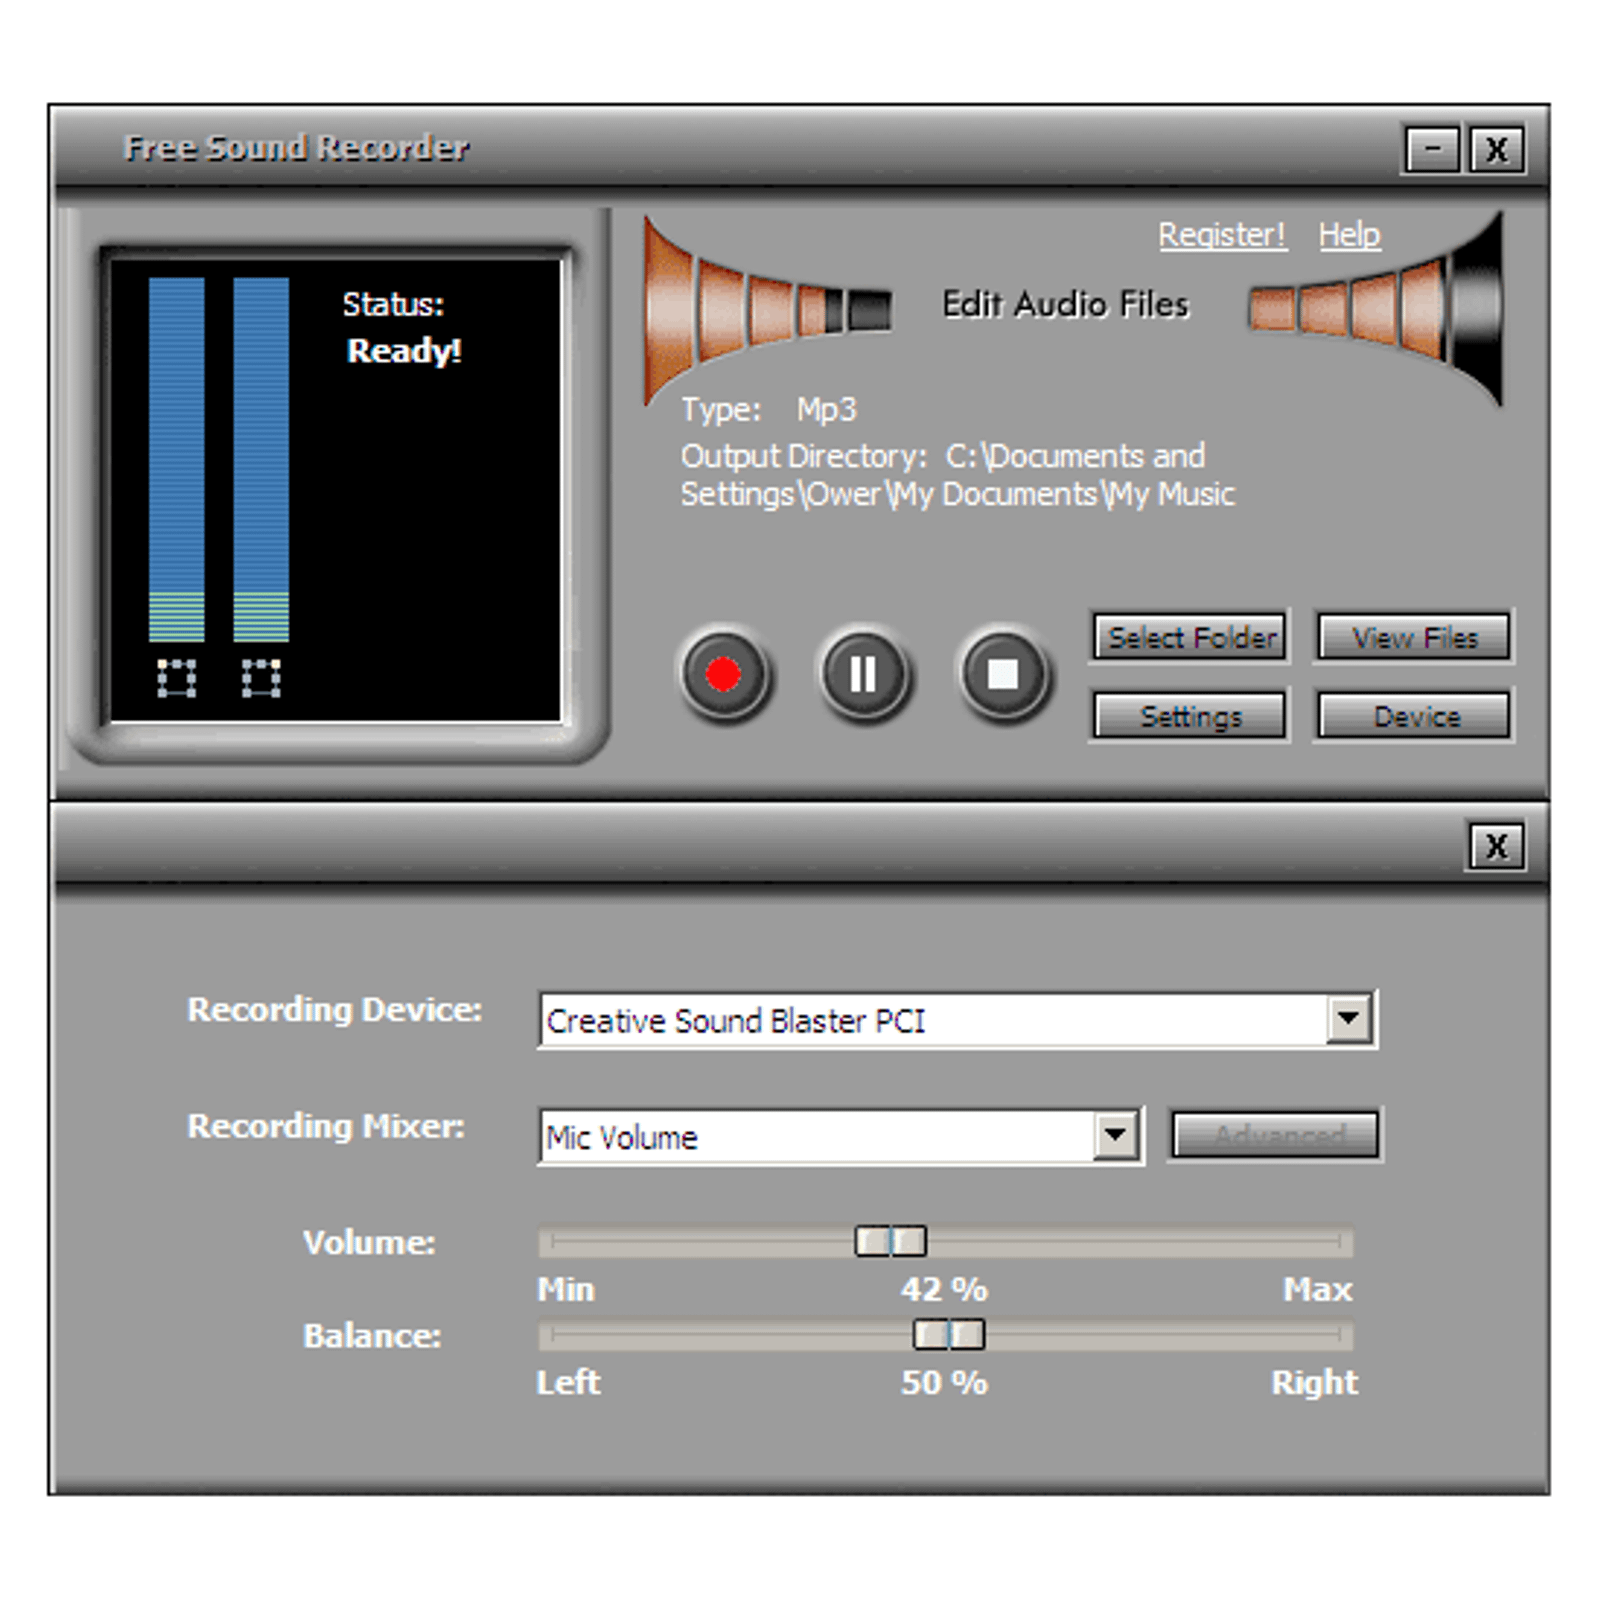The image size is (1600, 1600).
Task: Close the device settings panel
Action: tap(1496, 846)
